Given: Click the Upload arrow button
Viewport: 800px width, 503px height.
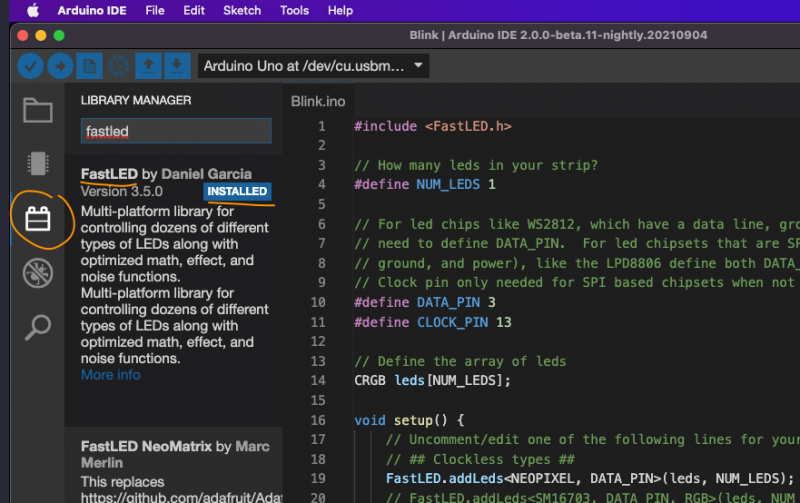Looking at the screenshot, I should [60, 66].
